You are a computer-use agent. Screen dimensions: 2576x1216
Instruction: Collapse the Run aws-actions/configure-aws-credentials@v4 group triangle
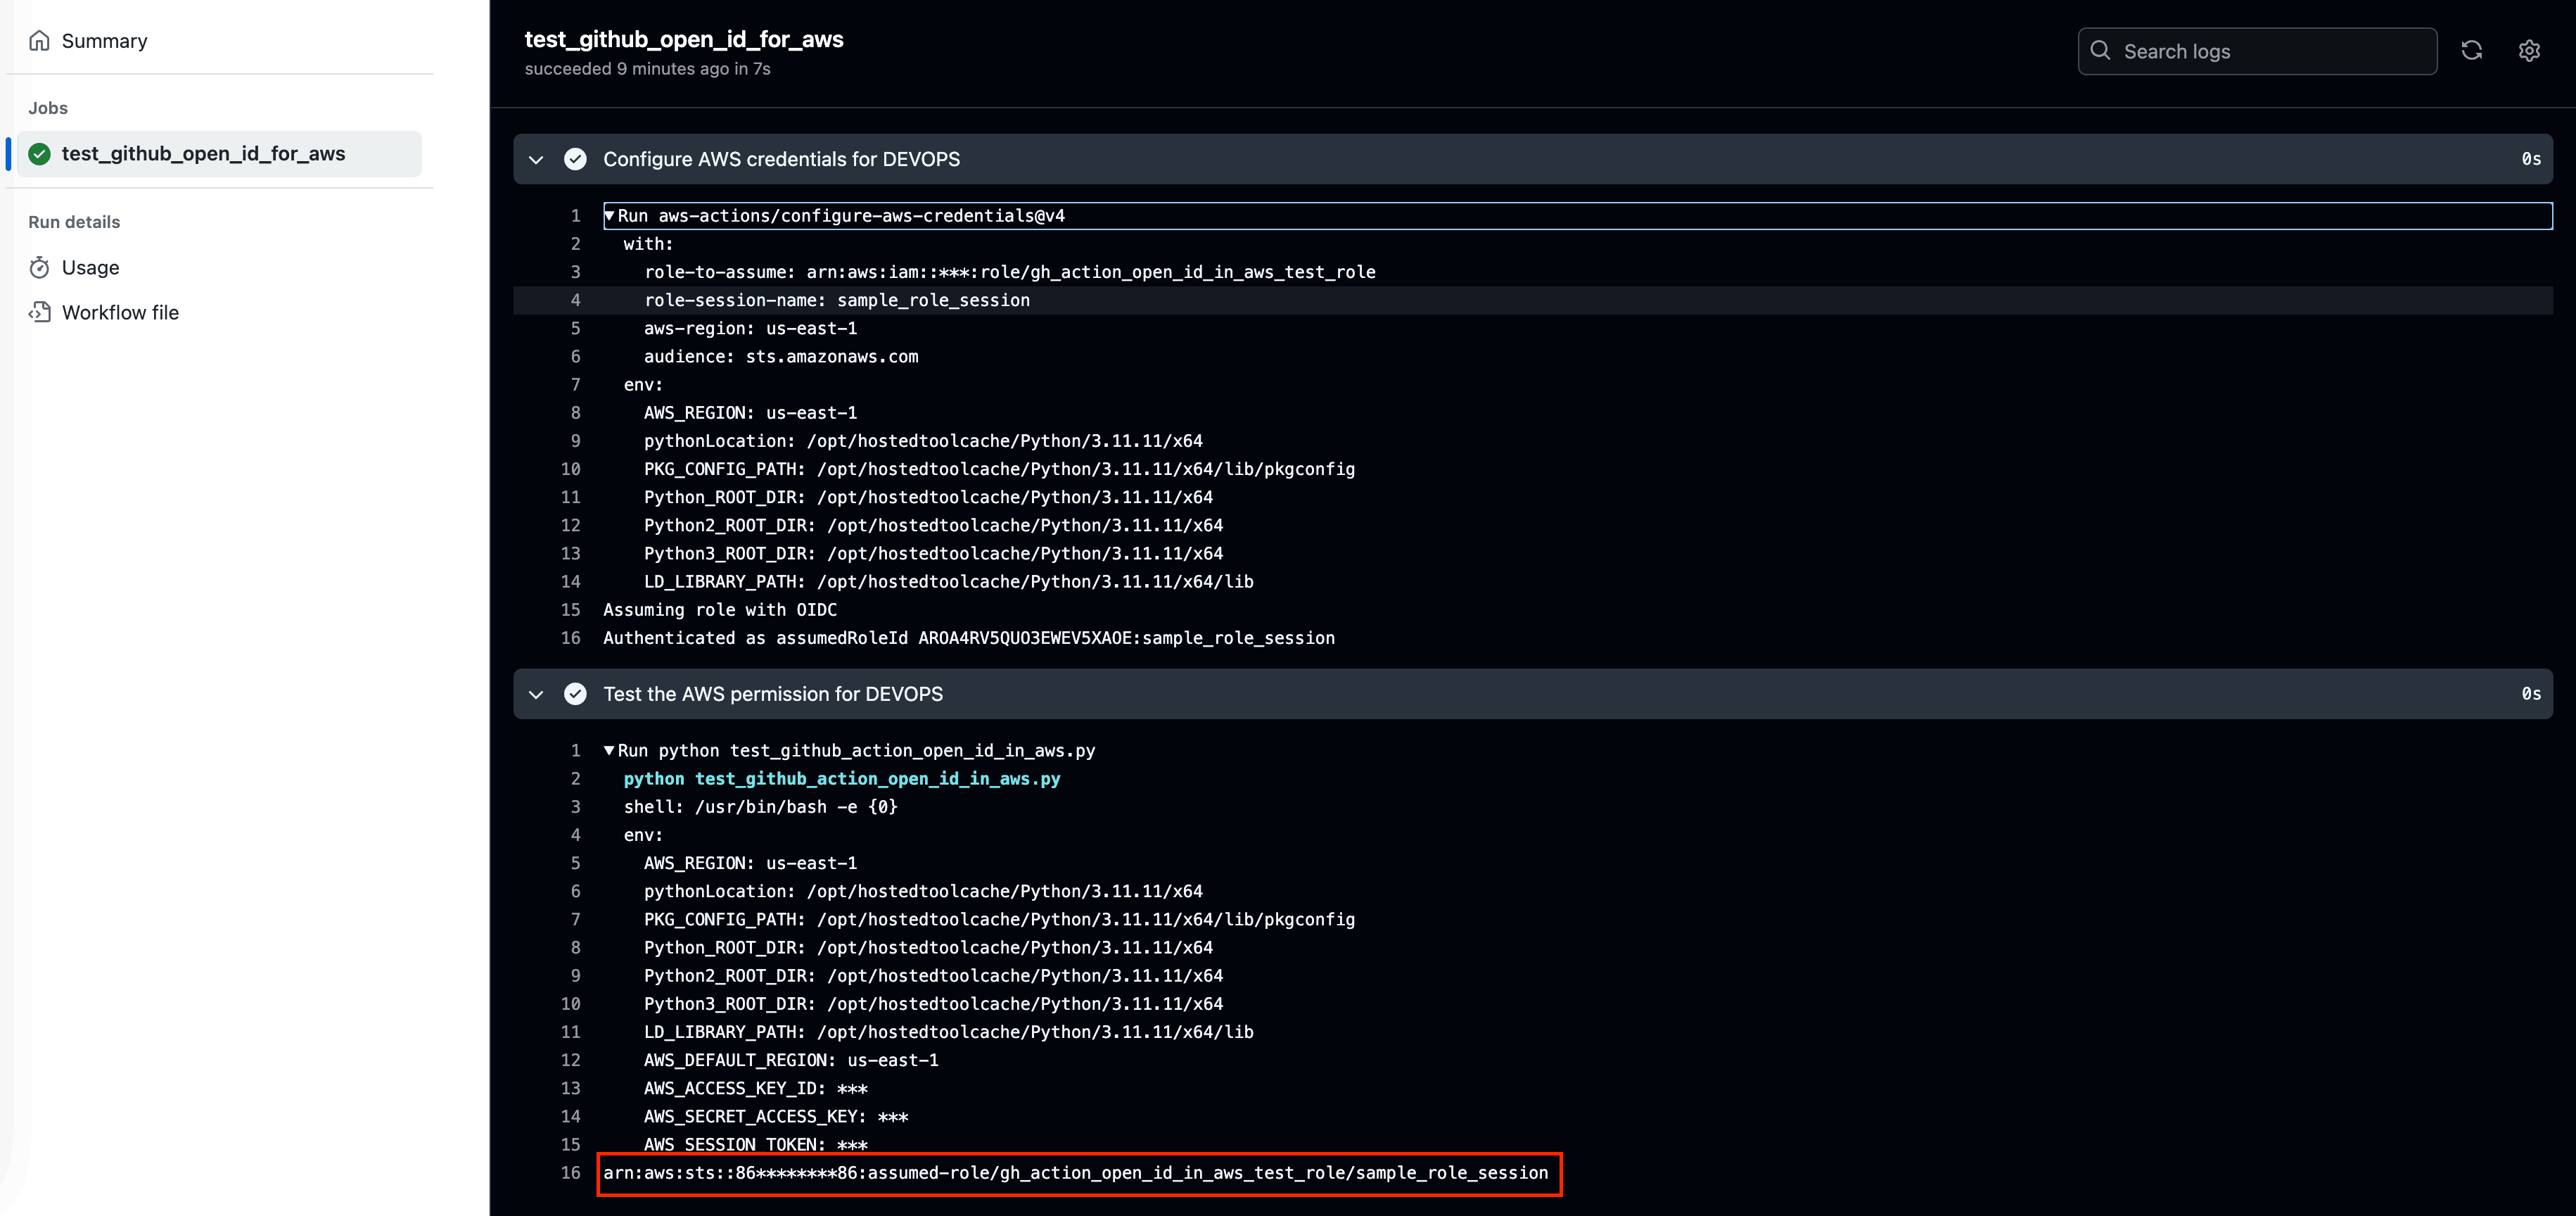[x=609, y=216]
